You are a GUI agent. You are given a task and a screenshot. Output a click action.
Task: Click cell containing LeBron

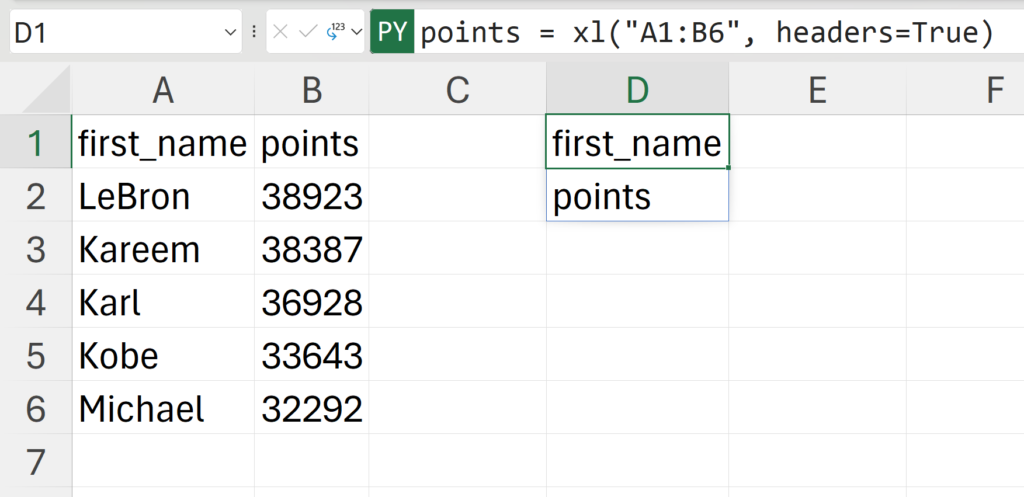(x=163, y=196)
